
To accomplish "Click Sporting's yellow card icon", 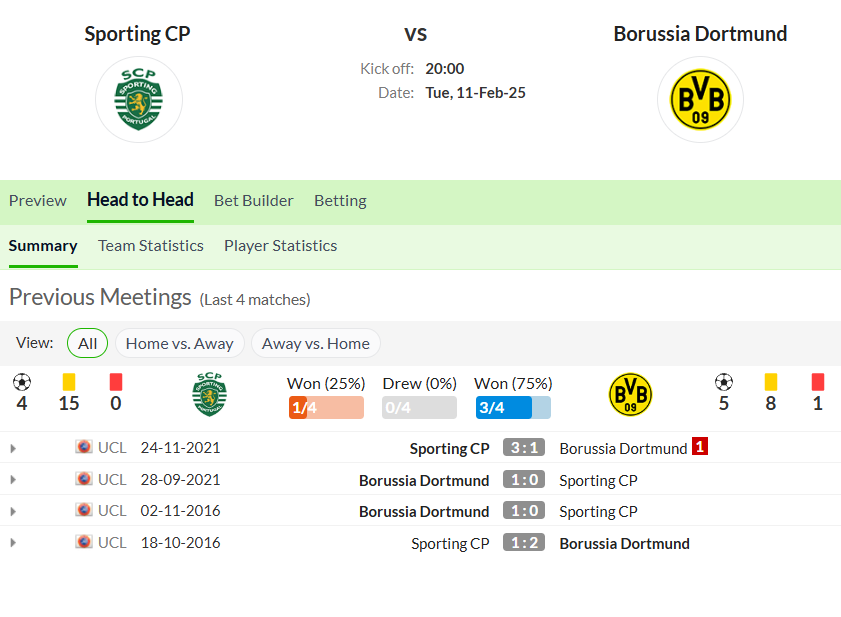I will 69,382.
